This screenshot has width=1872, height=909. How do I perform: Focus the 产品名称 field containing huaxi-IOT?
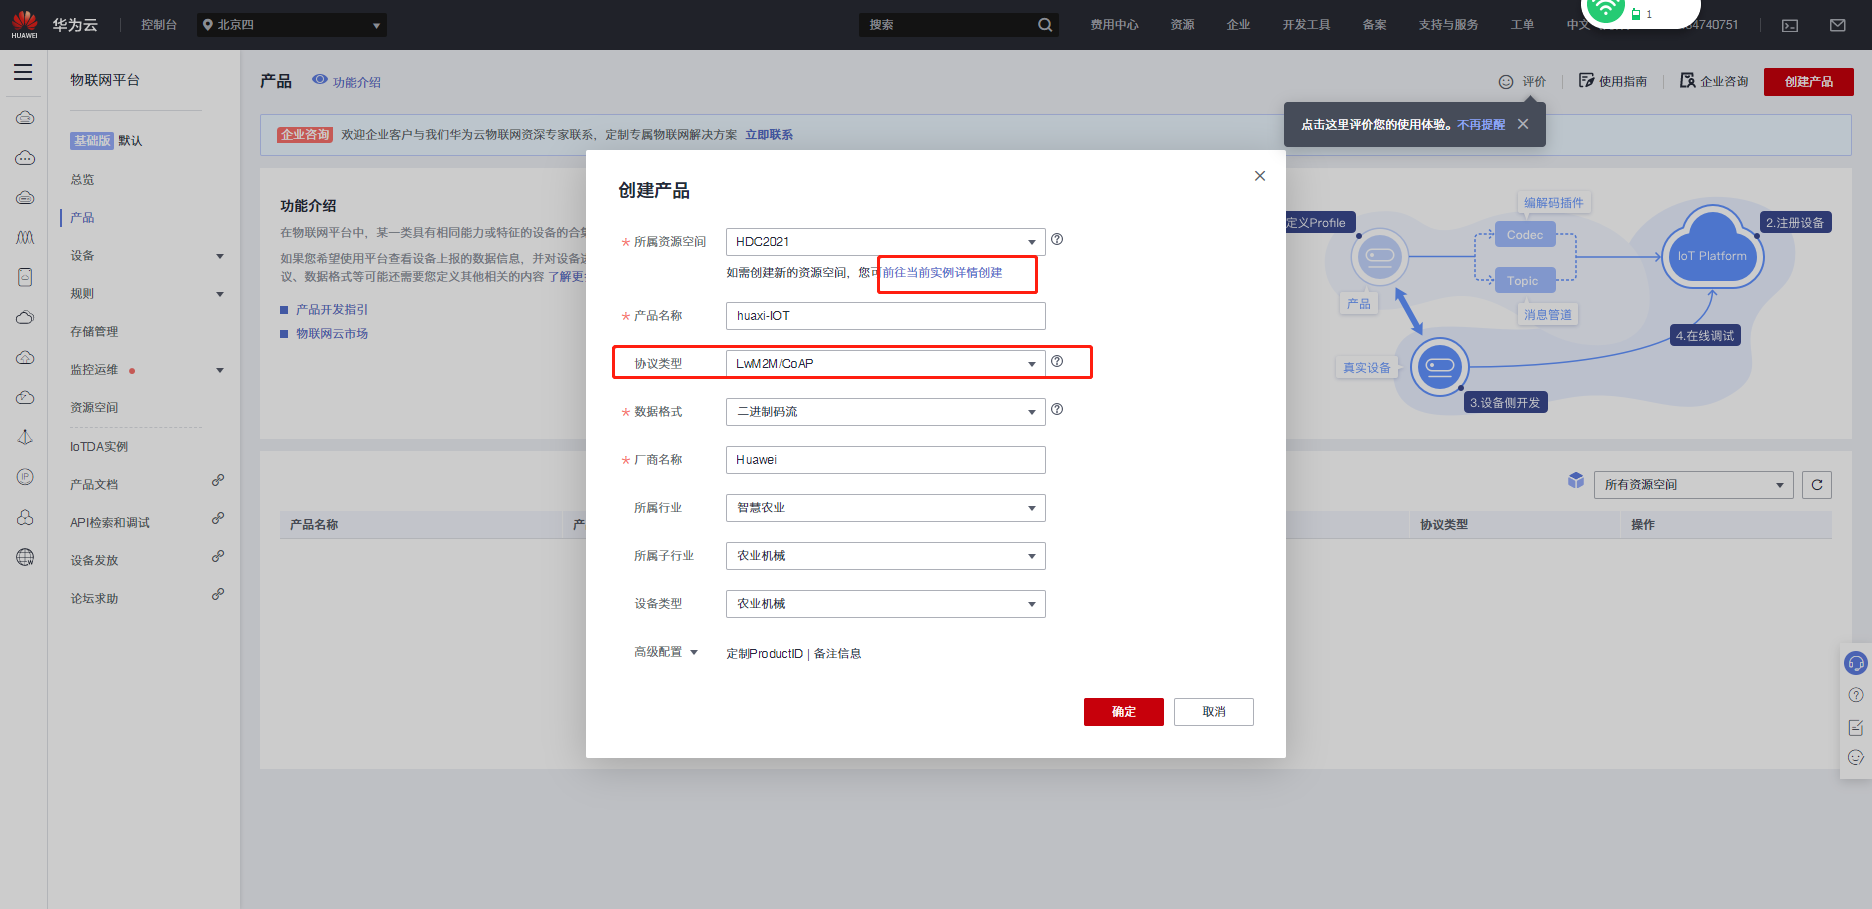(x=885, y=316)
